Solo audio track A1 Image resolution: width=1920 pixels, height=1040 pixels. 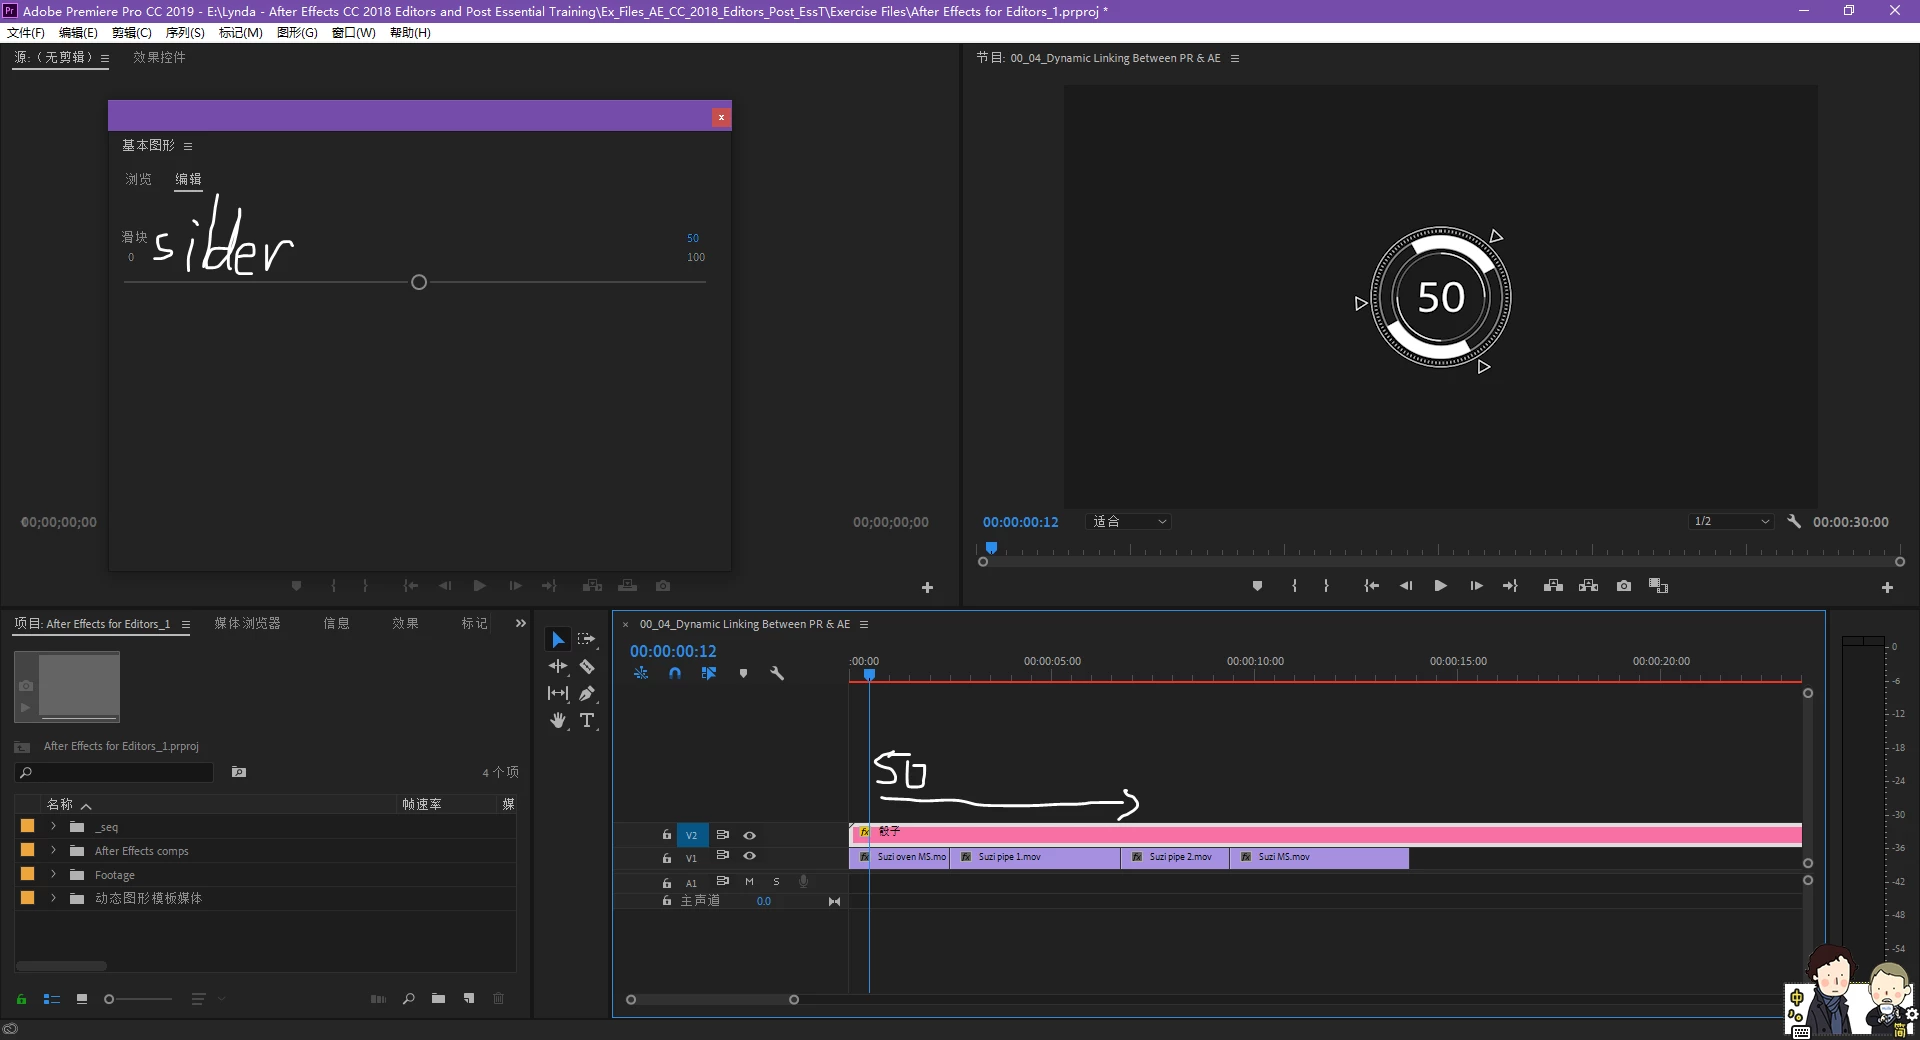coord(776,882)
